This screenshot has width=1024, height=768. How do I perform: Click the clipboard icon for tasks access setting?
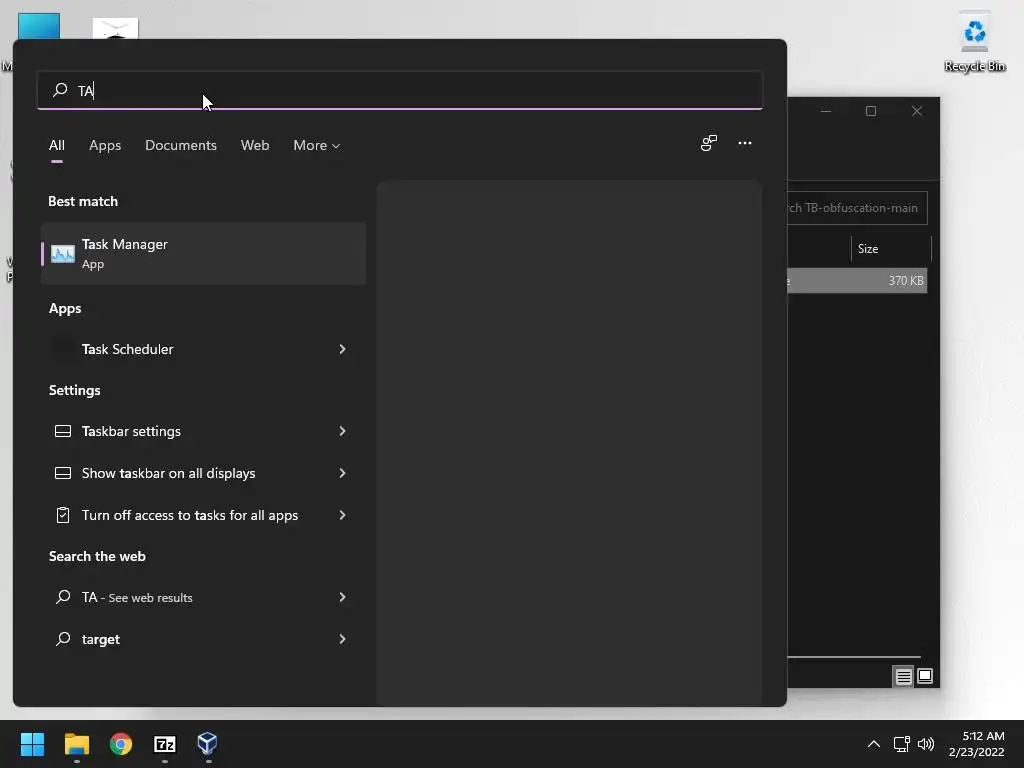click(63, 515)
